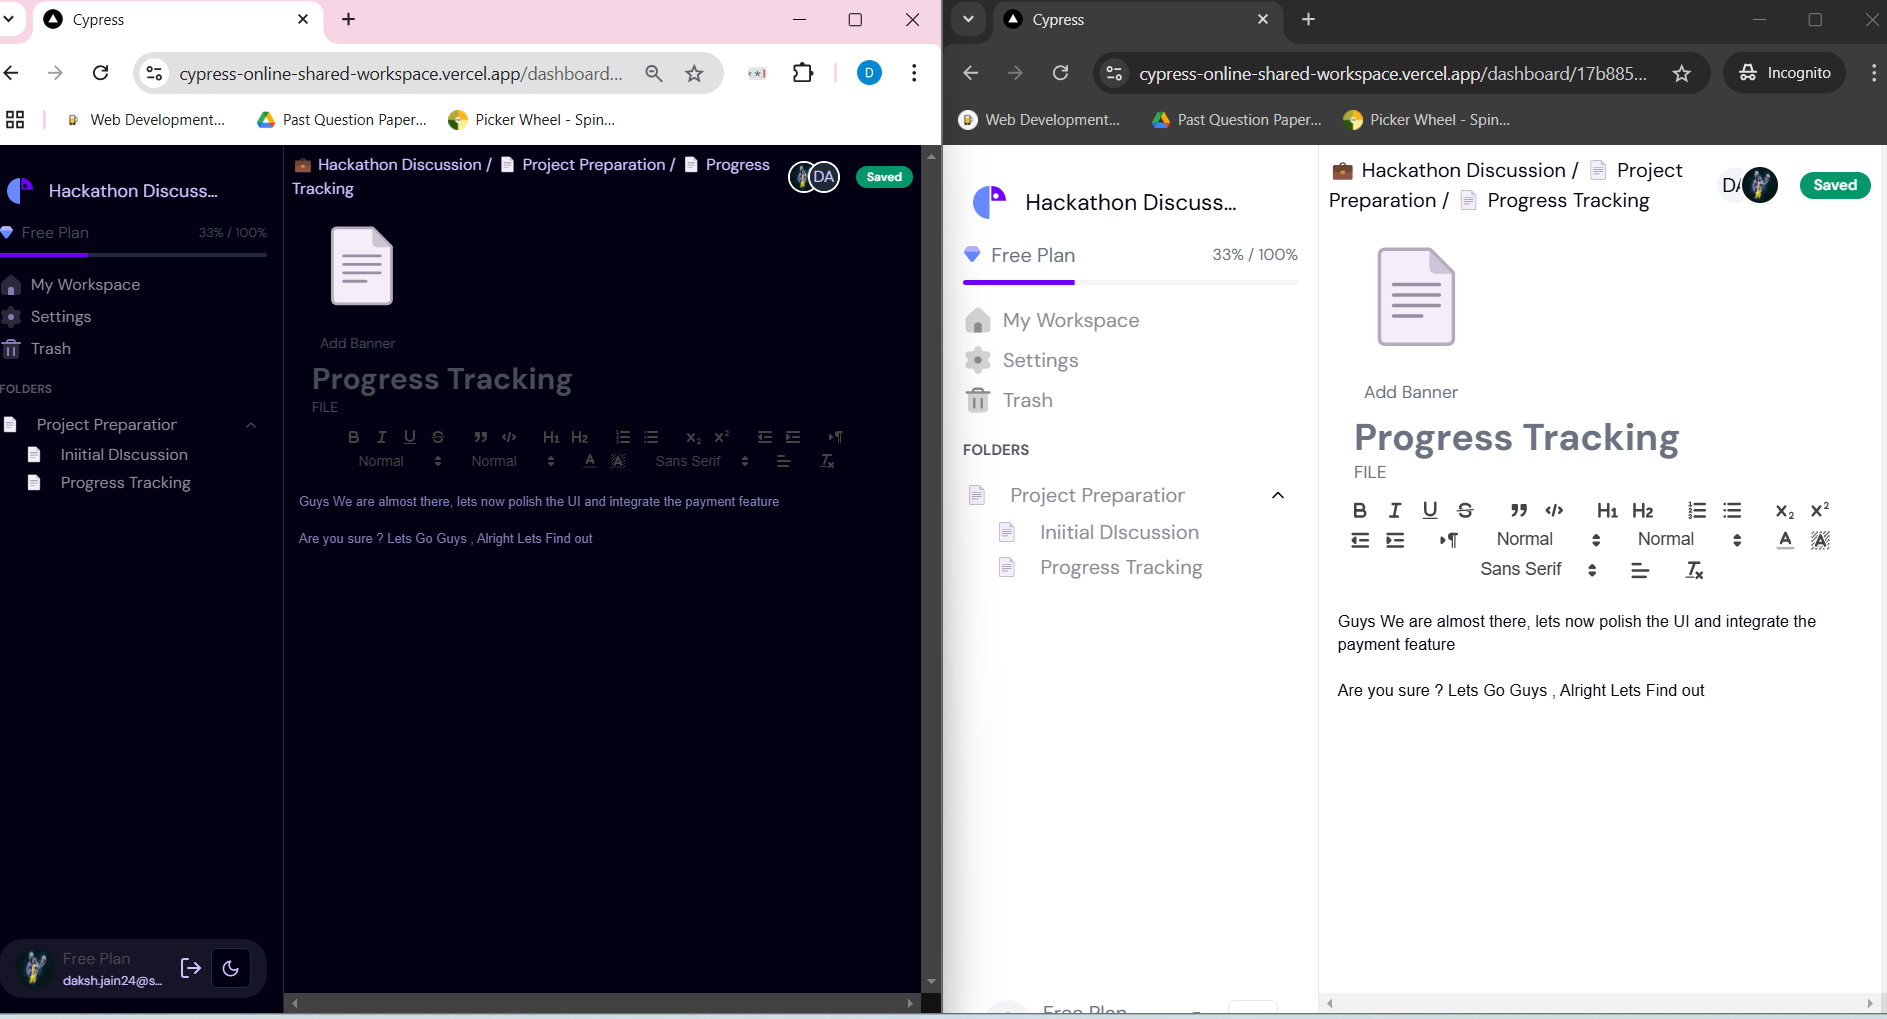This screenshot has width=1887, height=1019.
Task: Insert code block in right incognito window
Action: pos(1554,510)
